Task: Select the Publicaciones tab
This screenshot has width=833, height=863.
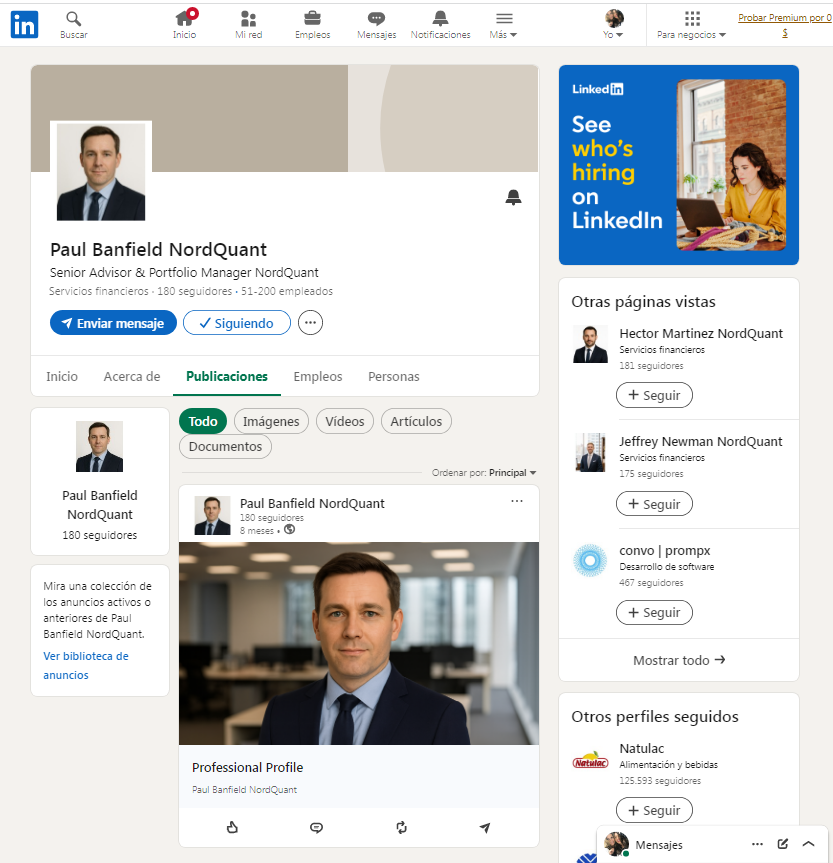Action: [x=227, y=376]
